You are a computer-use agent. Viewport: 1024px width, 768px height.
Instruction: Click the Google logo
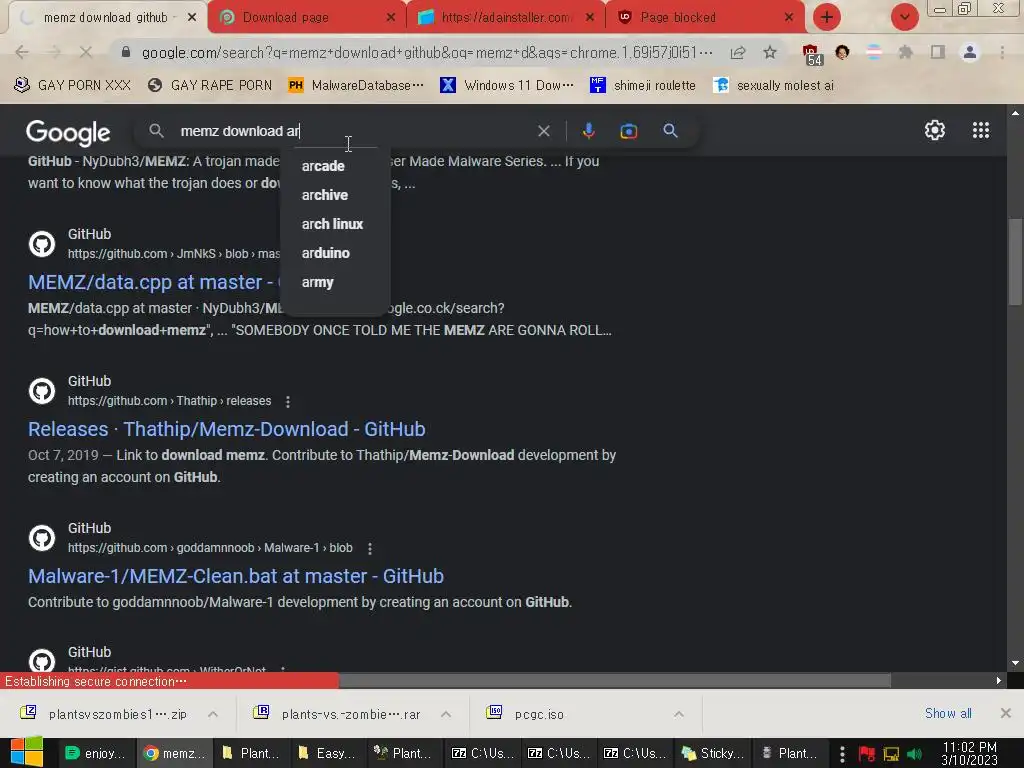(x=68, y=133)
